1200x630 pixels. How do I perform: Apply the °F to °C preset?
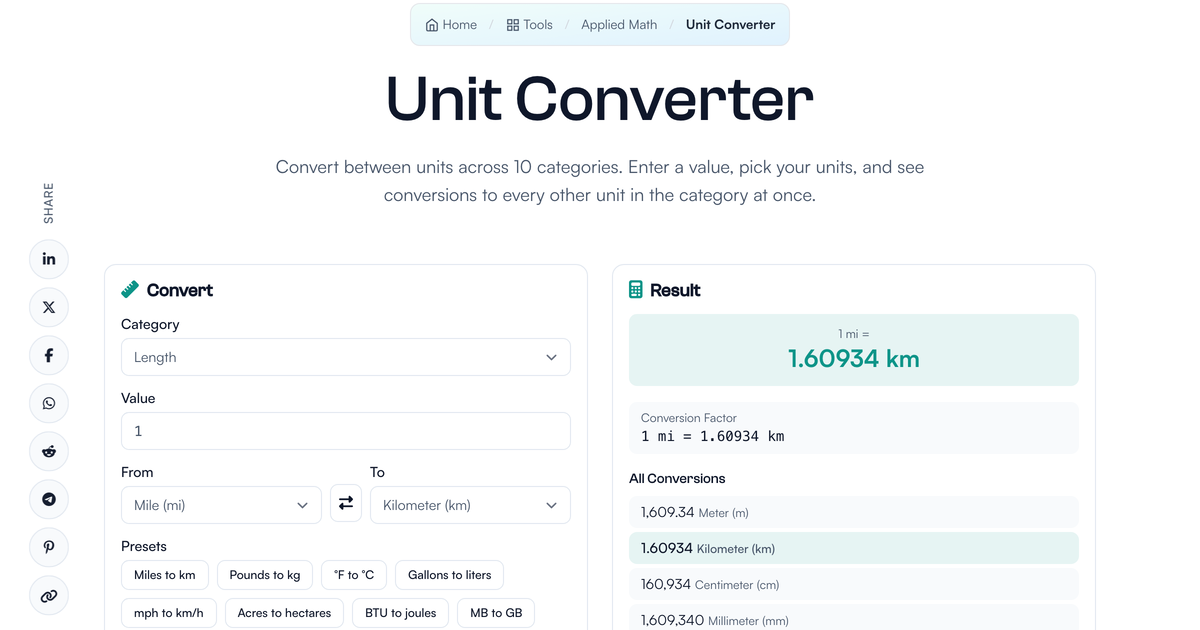pos(354,575)
